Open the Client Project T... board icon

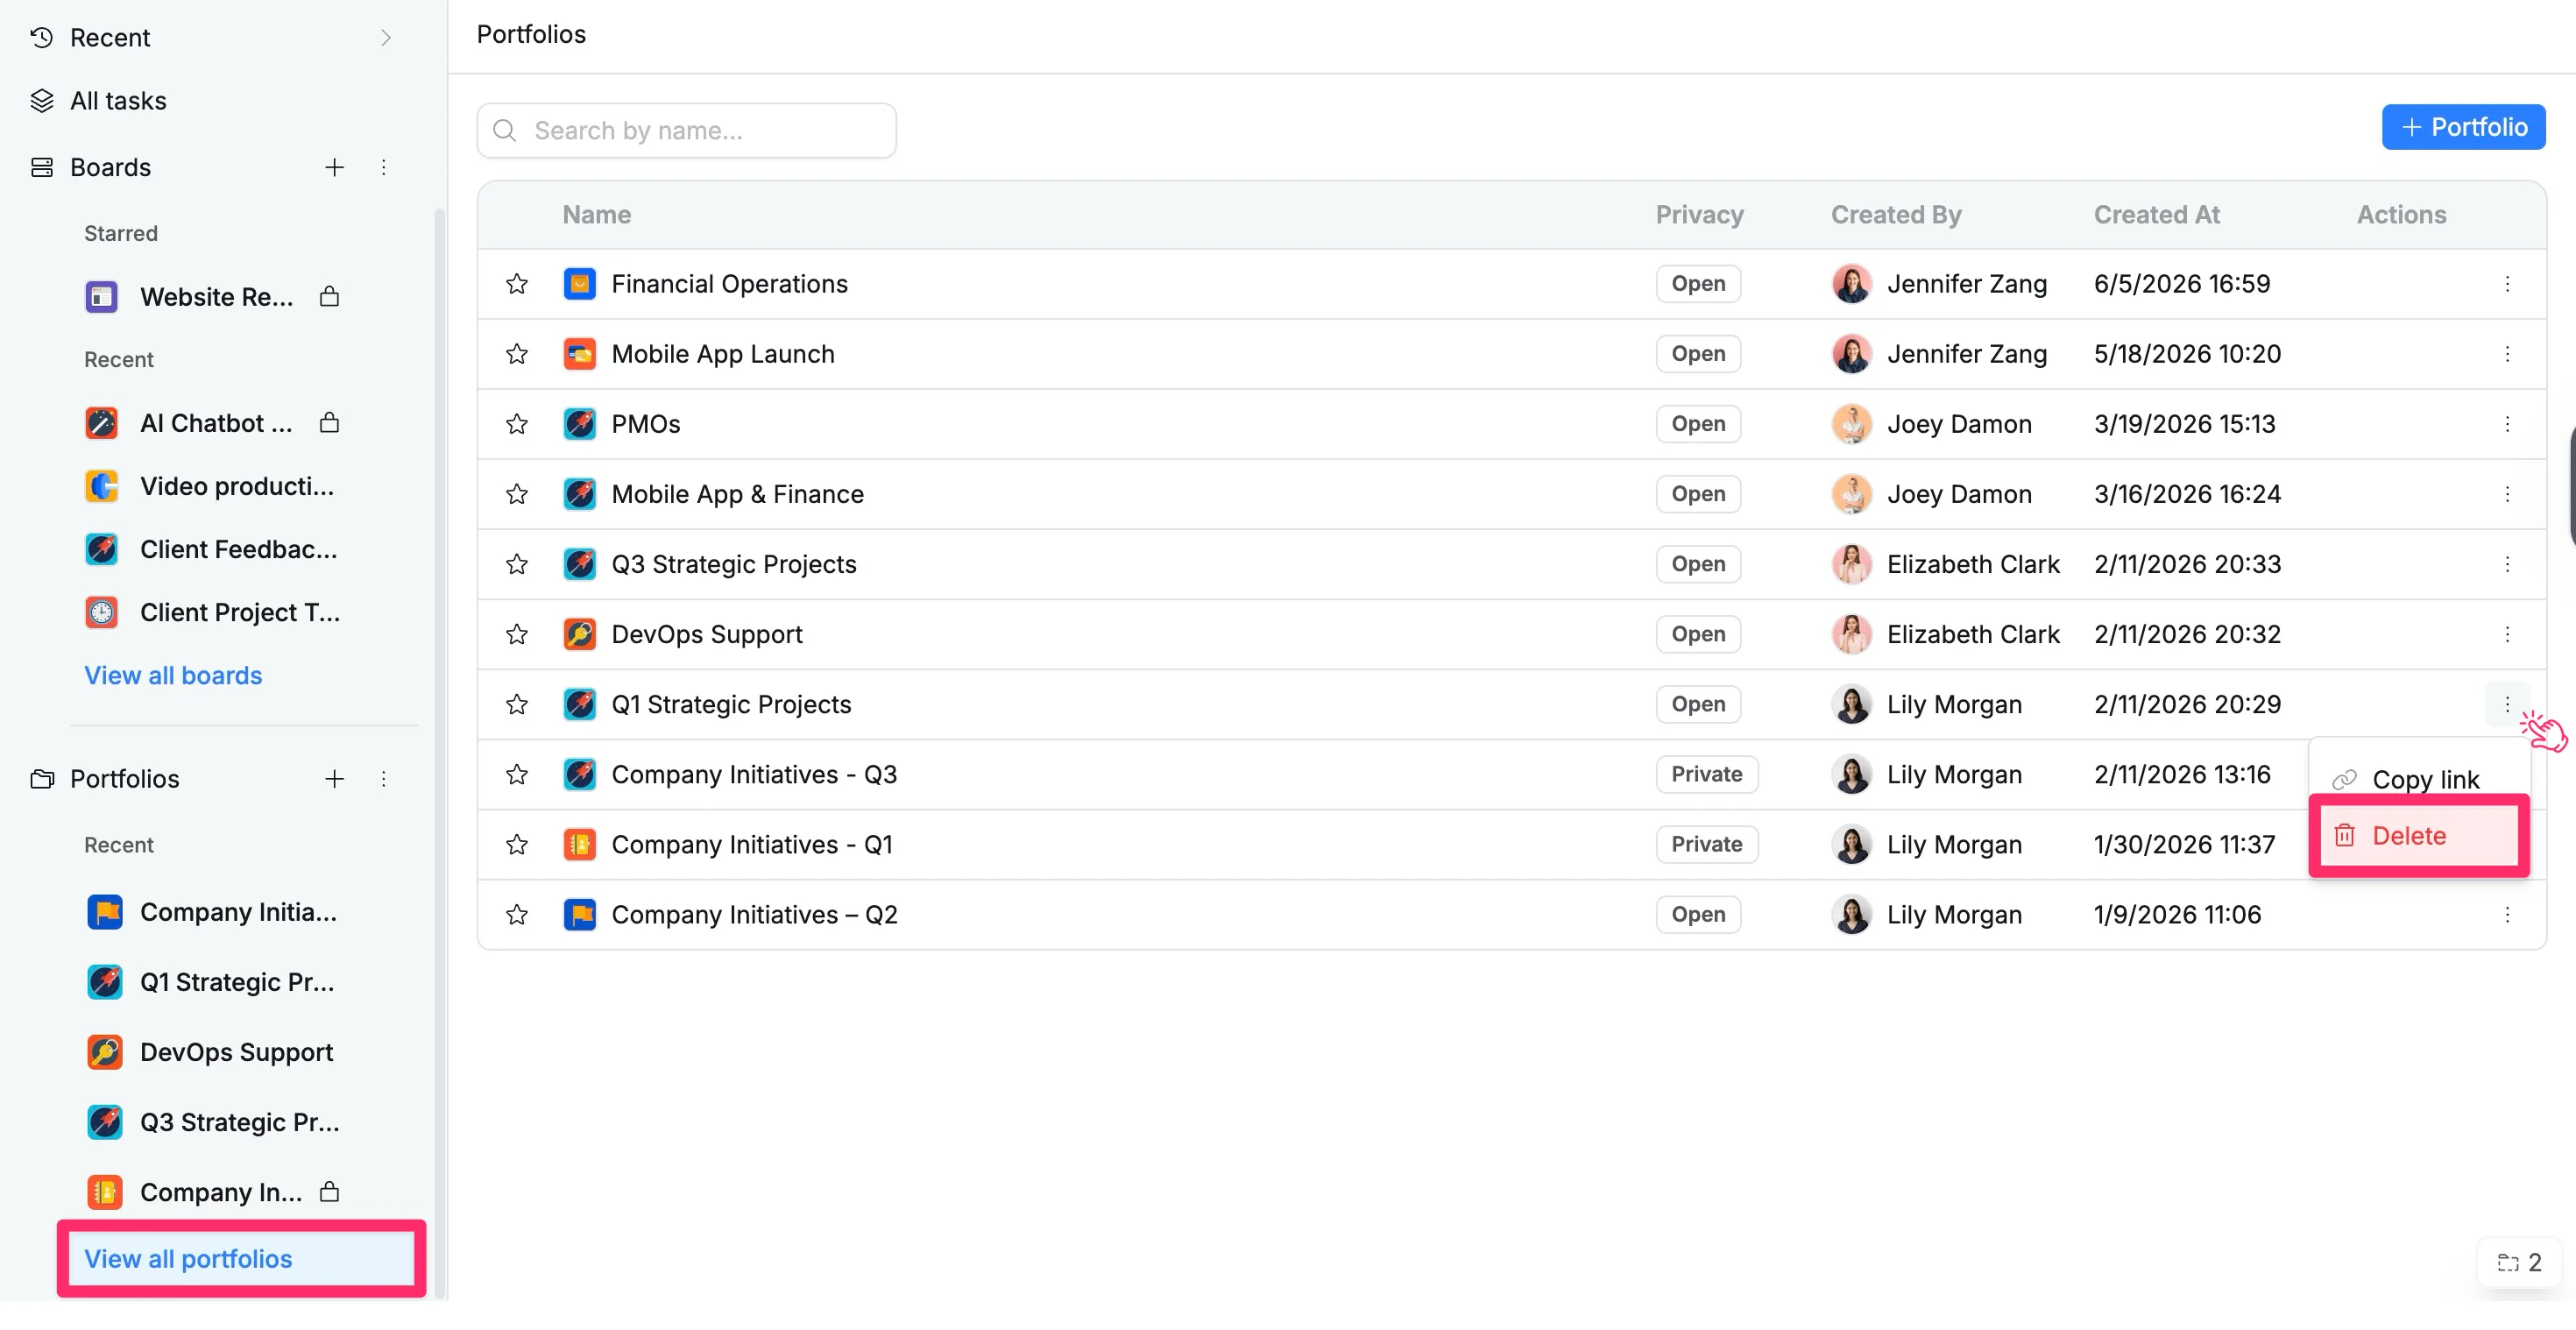tap(101, 612)
